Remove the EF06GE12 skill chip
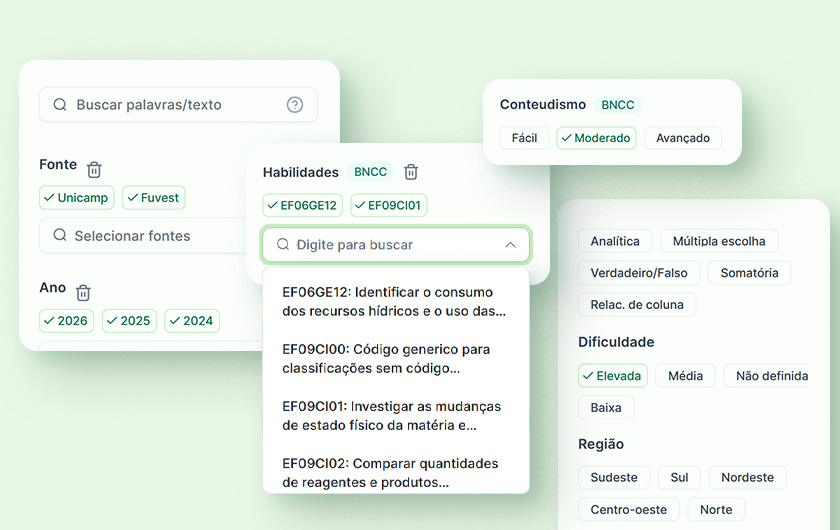The height and width of the screenshot is (530, 840). click(x=303, y=205)
